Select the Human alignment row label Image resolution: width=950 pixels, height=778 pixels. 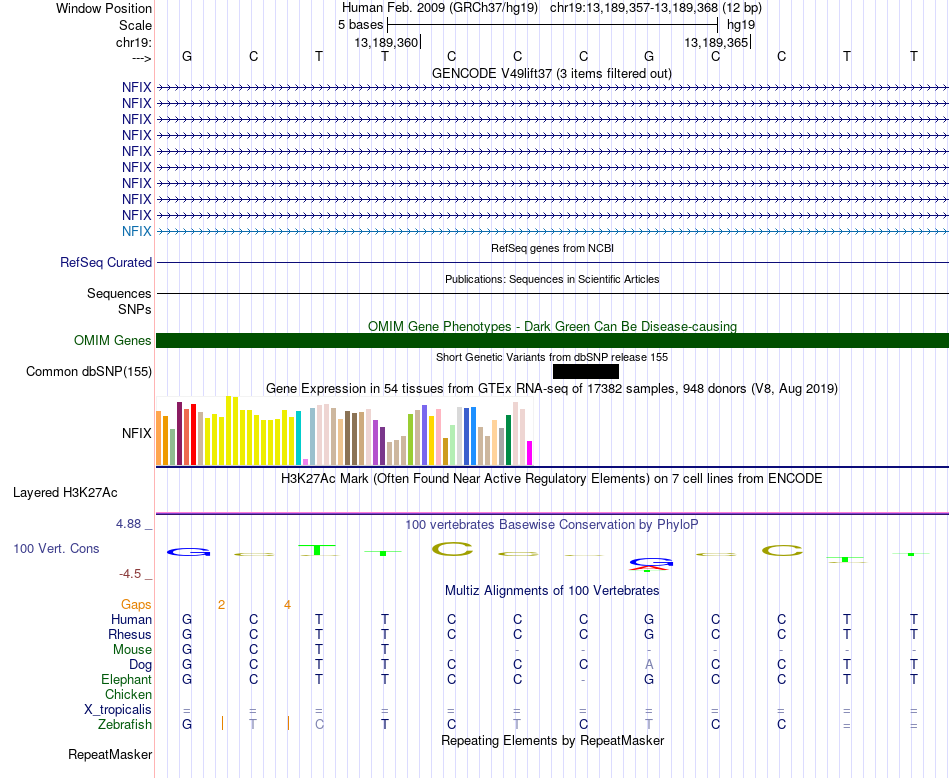[x=131, y=619]
